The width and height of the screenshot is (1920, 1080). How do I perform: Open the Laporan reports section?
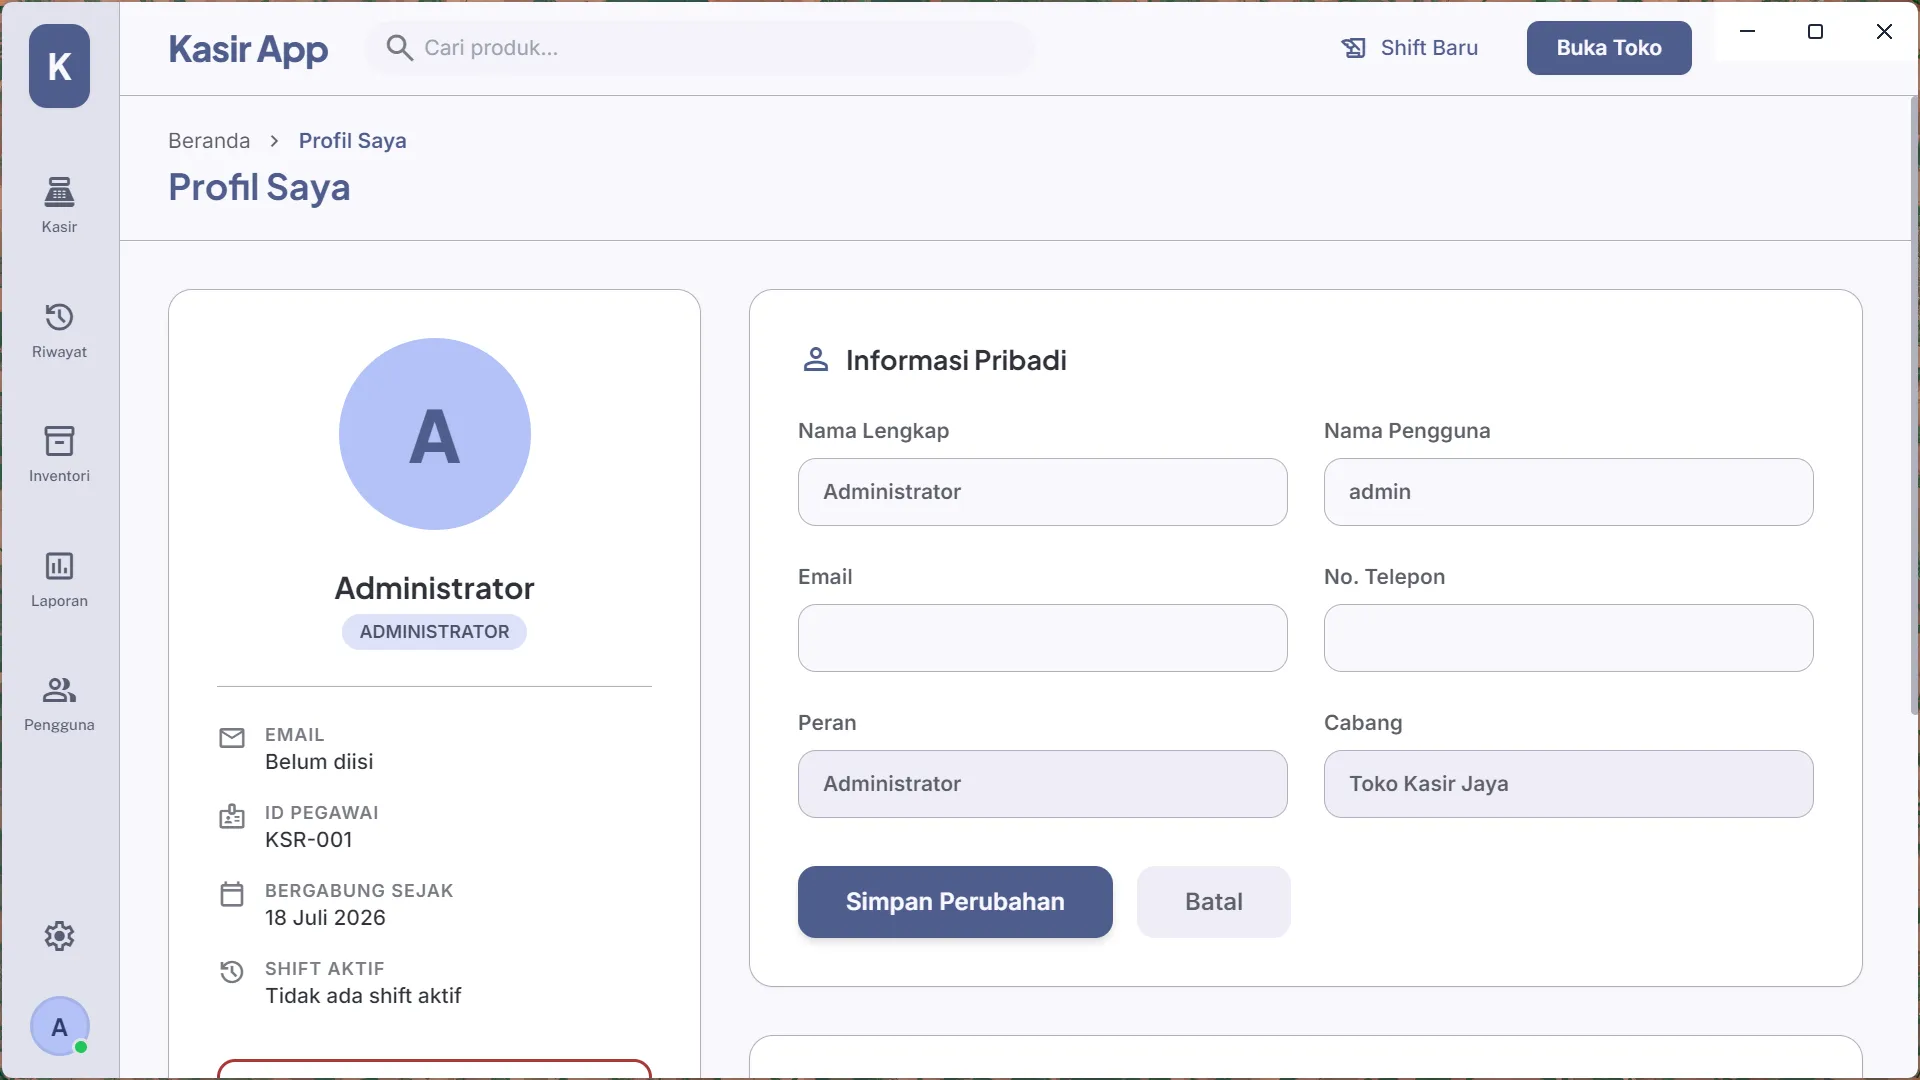coord(59,579)
